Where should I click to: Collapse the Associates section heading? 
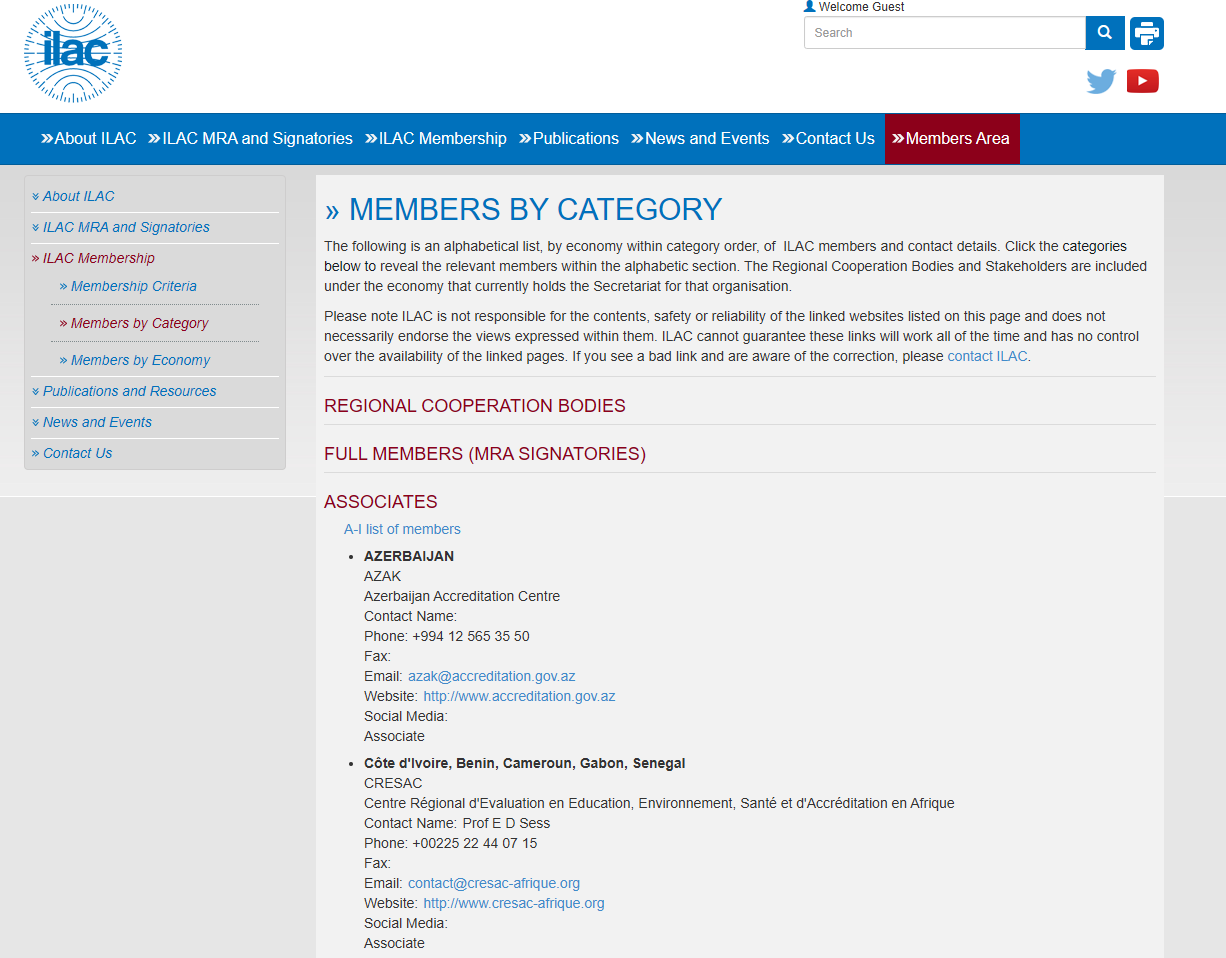[x=380, y=502]
